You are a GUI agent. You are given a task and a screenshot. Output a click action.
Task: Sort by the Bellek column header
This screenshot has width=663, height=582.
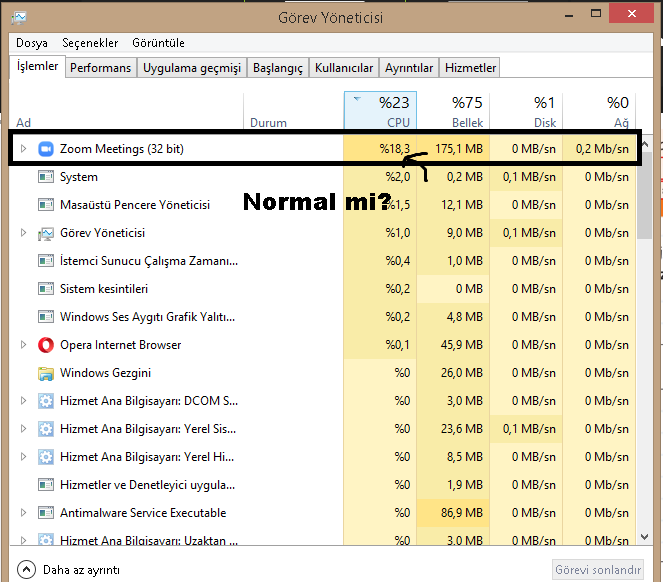click(x=453, y=110)
